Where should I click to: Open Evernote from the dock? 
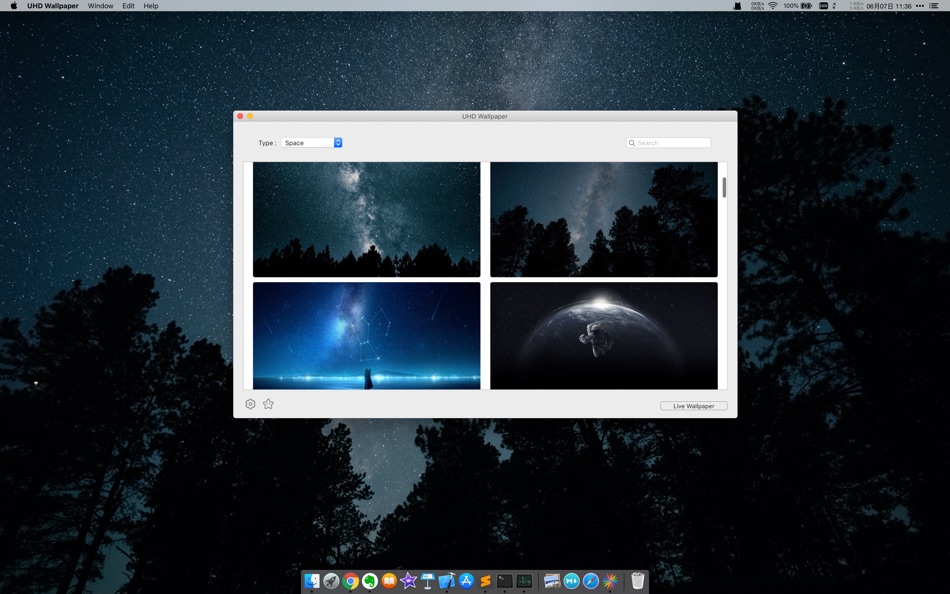370,581
